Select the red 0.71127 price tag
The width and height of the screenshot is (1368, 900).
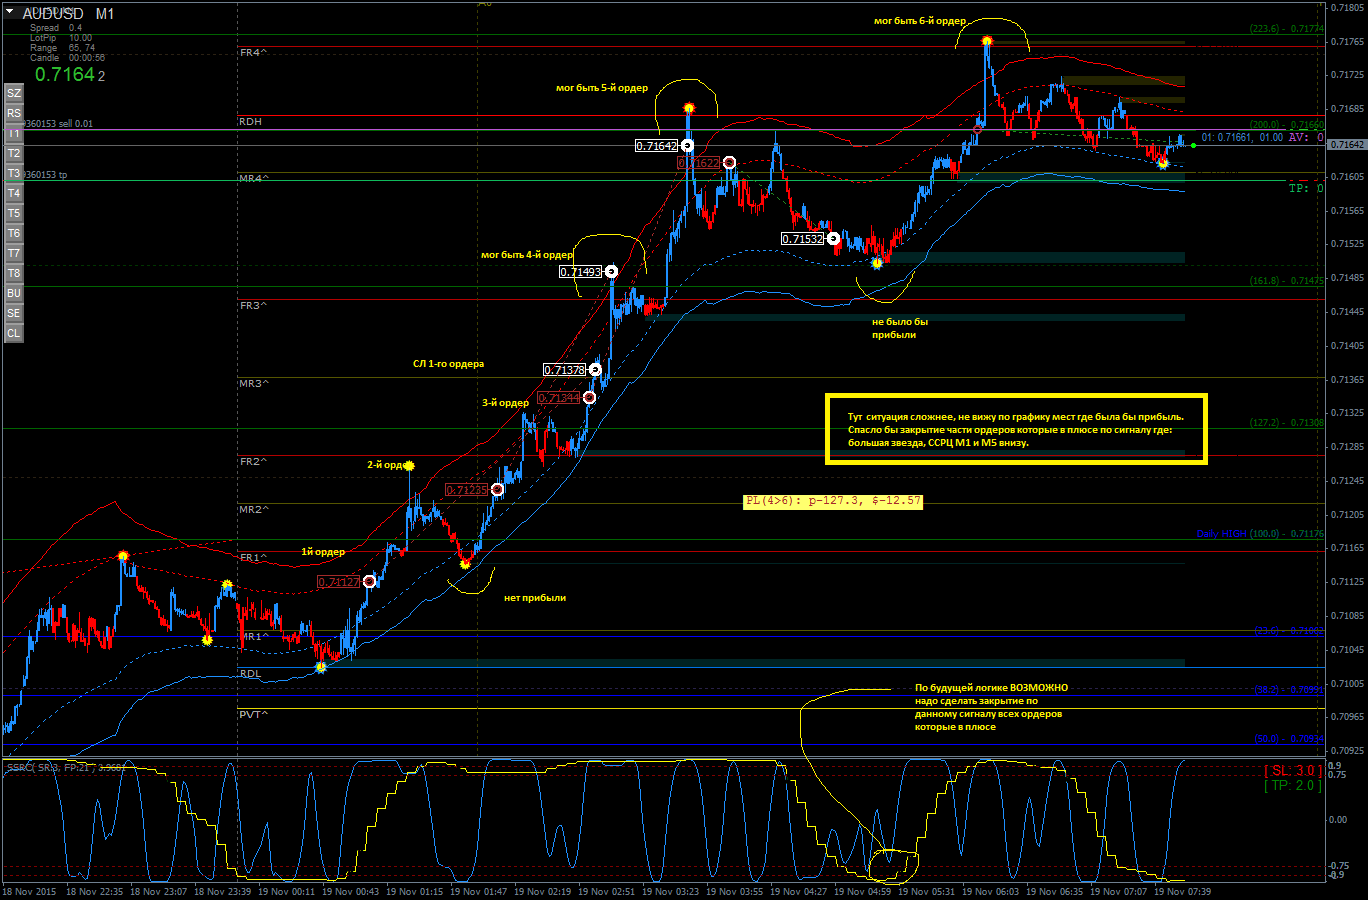click(x=339, y=582)
